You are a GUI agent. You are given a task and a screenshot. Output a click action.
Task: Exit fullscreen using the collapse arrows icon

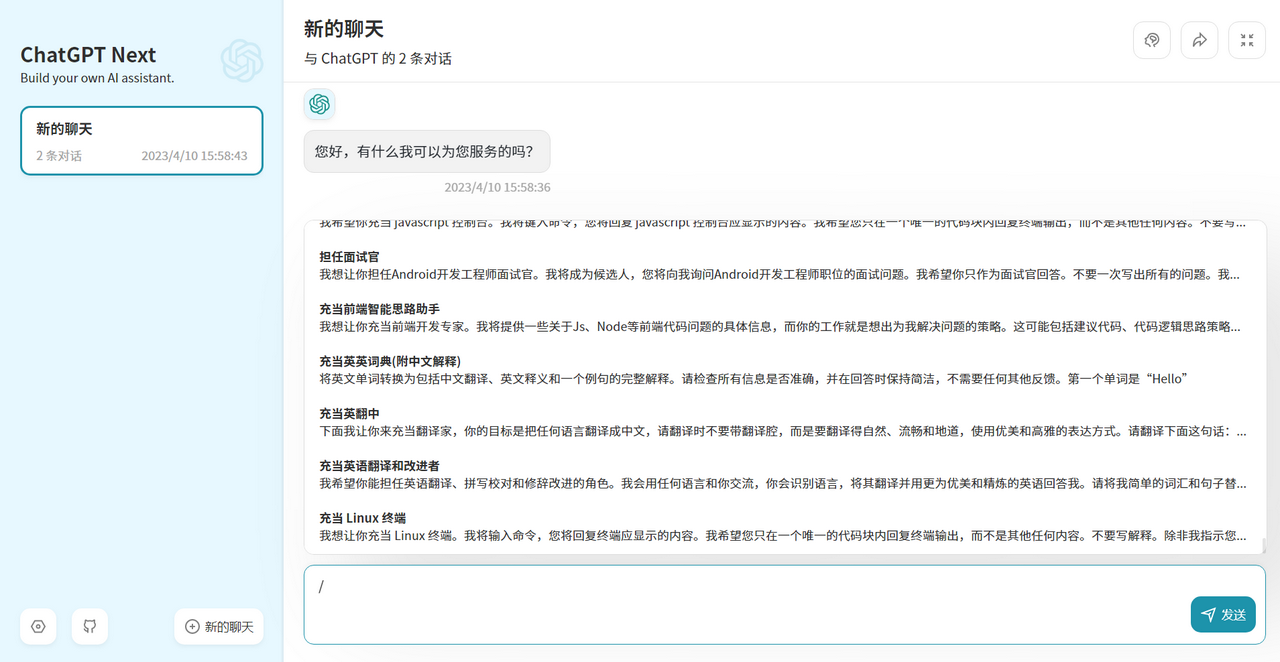click(1246, 40)
